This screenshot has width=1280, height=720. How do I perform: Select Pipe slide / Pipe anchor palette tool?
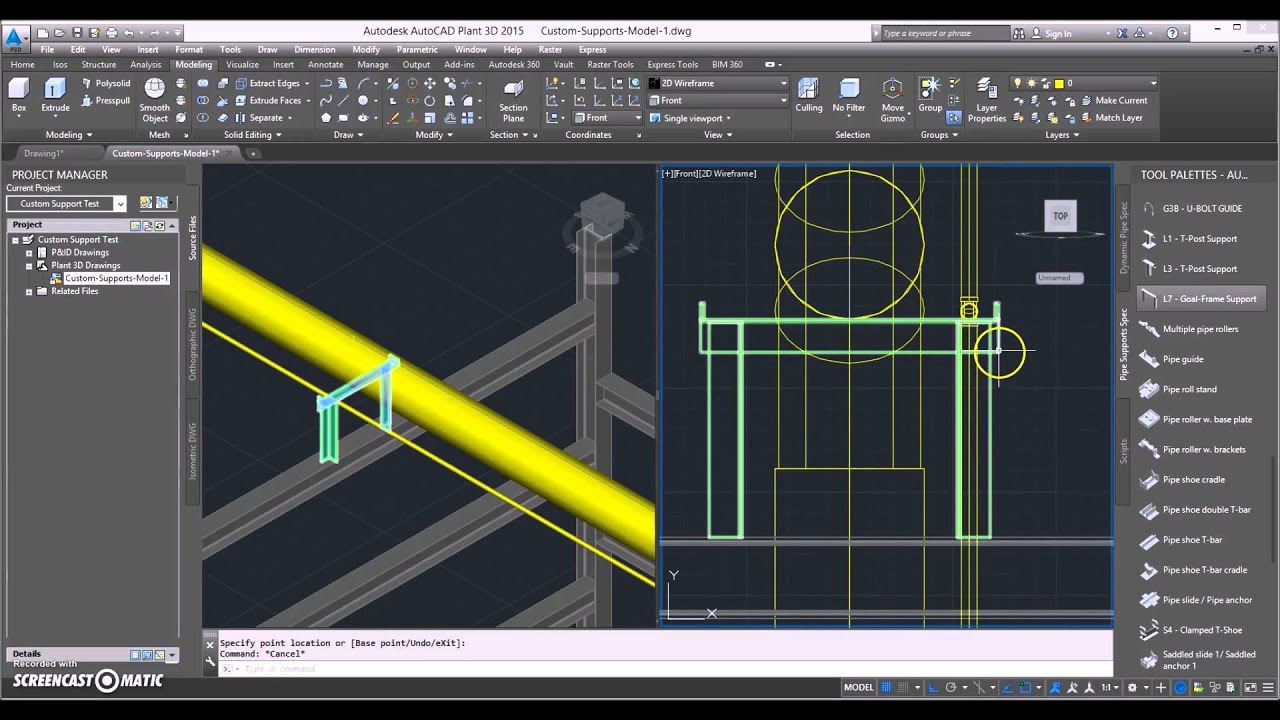(1207, 600)
